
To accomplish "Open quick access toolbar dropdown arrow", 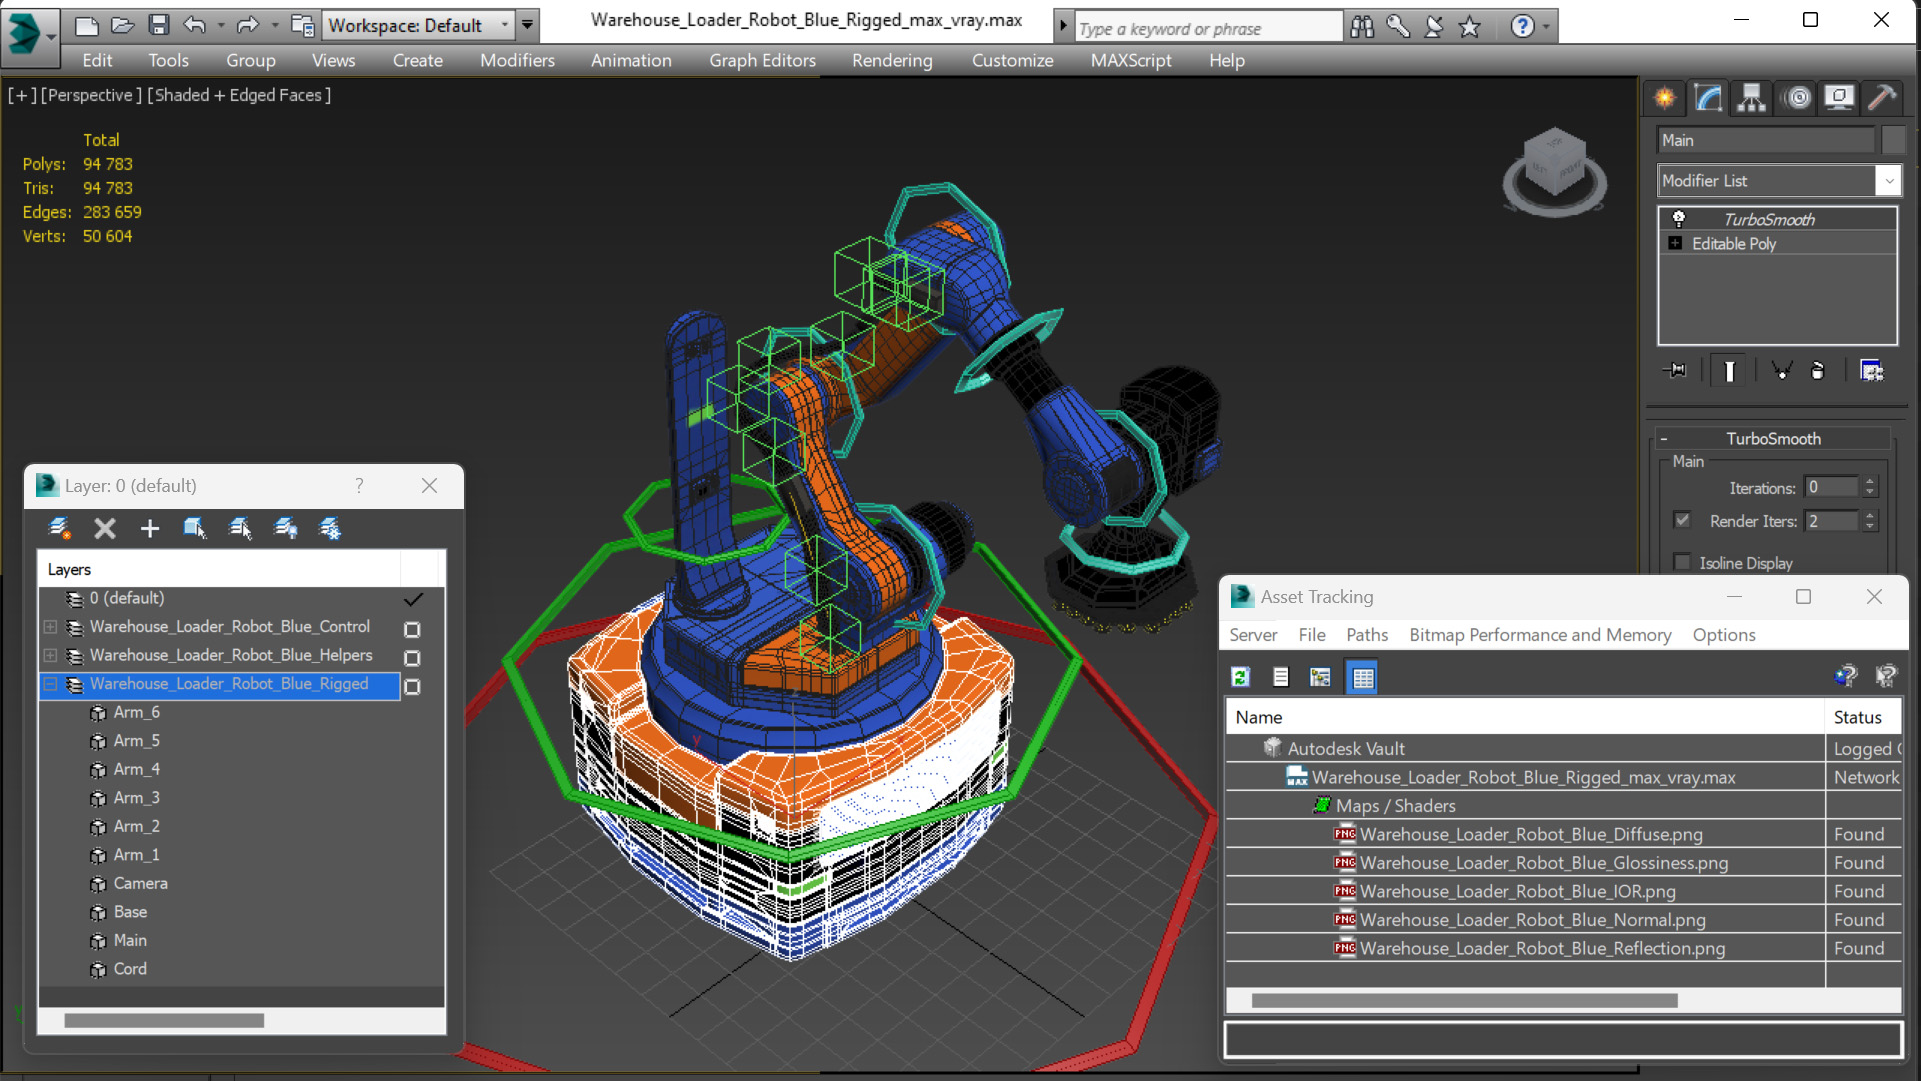I will [527, 25].
